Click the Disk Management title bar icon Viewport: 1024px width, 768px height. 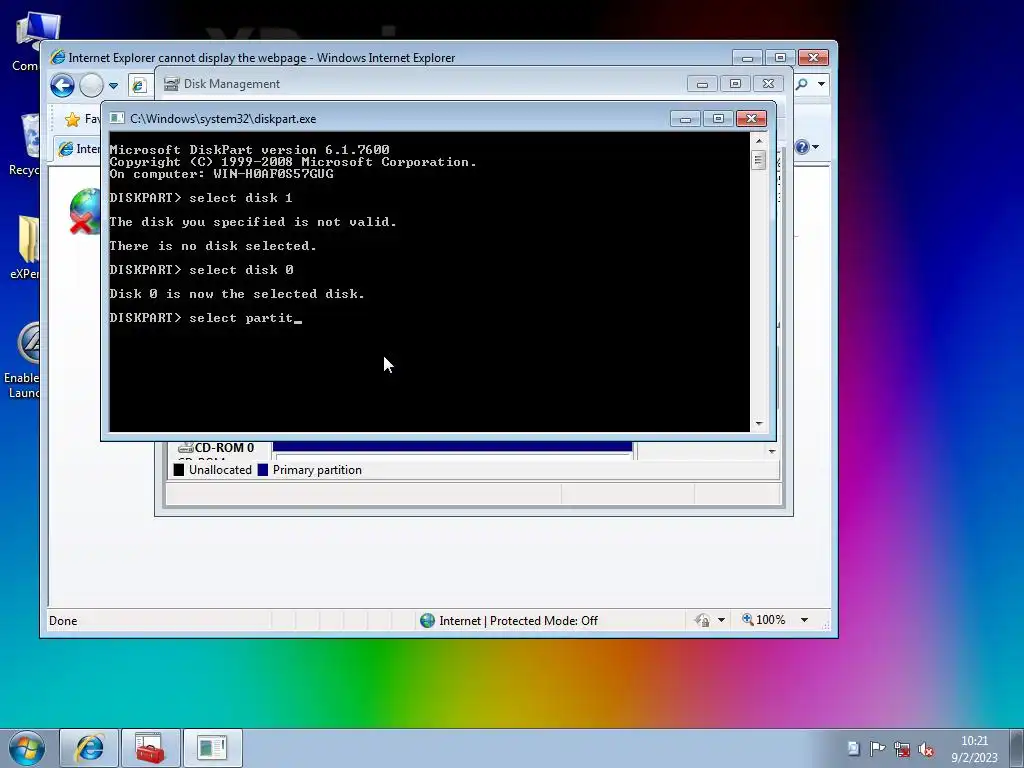click(171, 84)
